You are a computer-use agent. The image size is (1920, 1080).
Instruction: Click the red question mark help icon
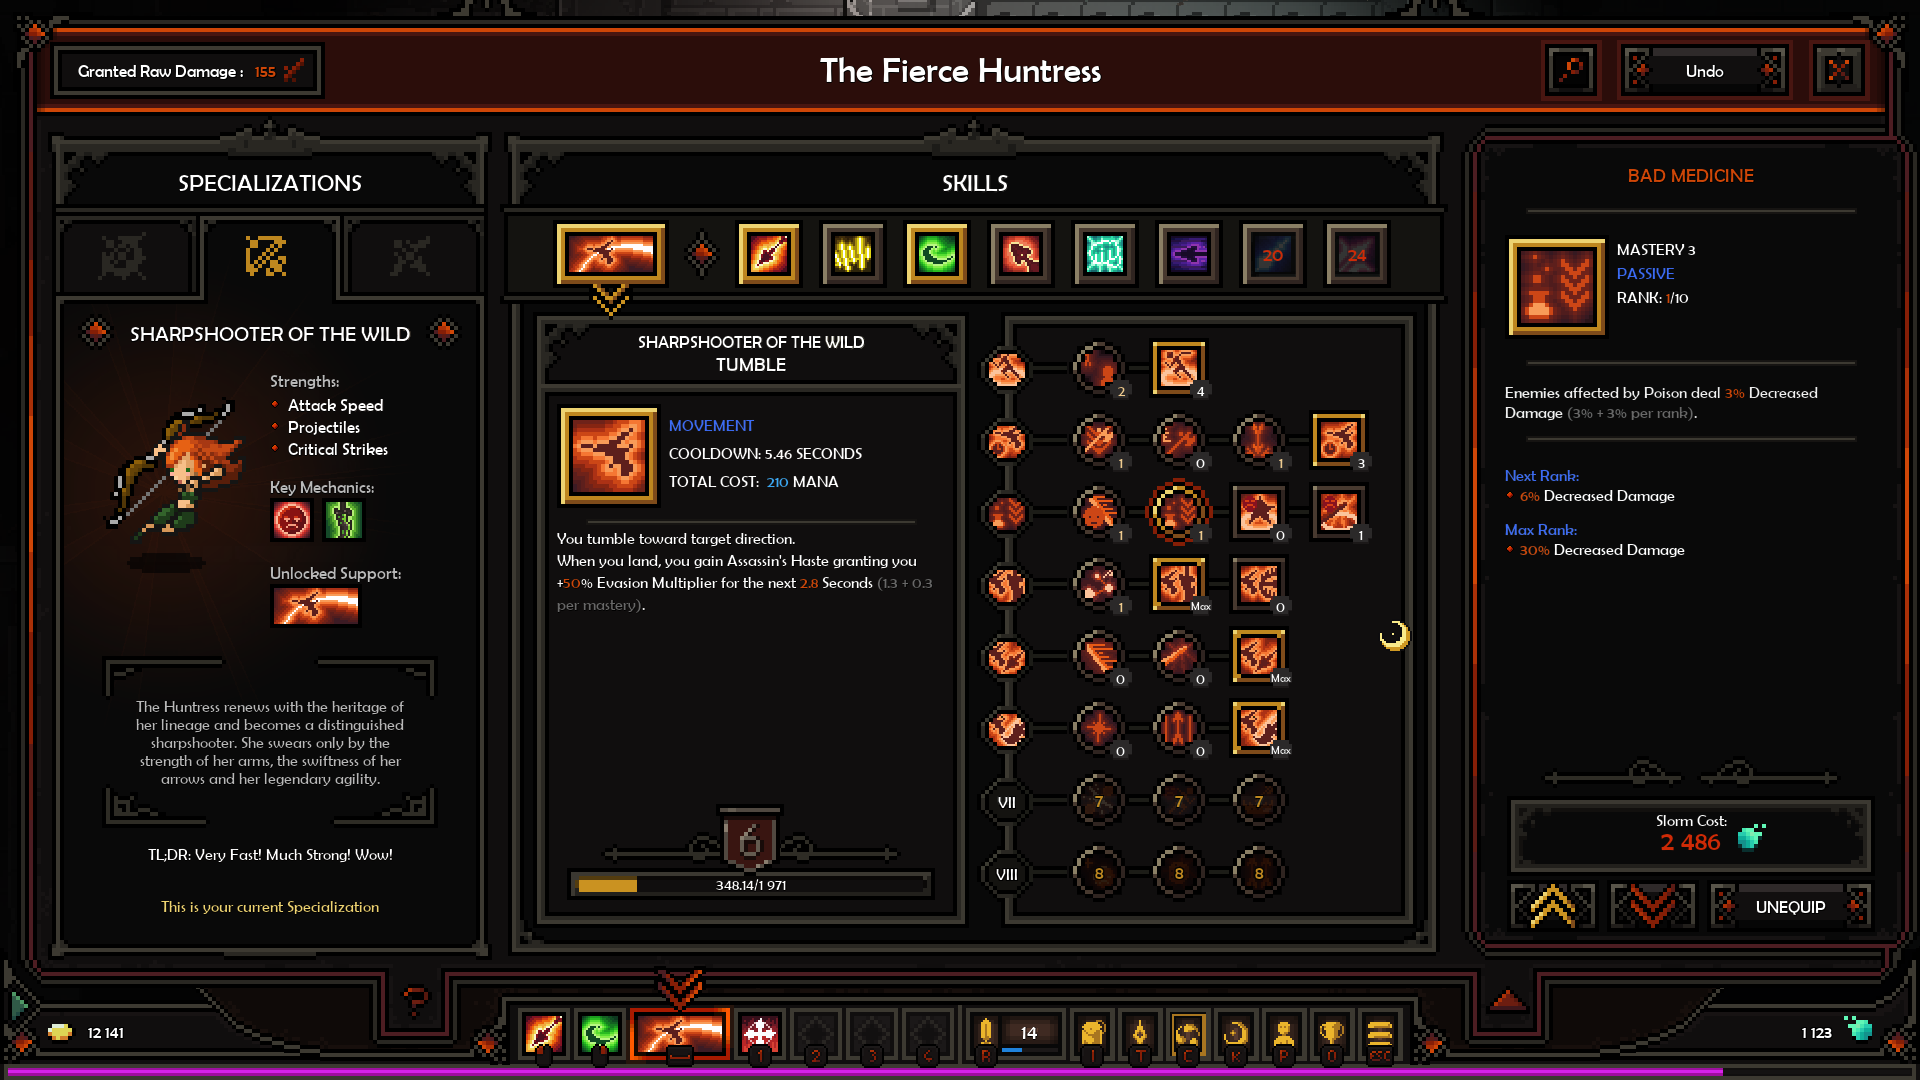point(415,999)
